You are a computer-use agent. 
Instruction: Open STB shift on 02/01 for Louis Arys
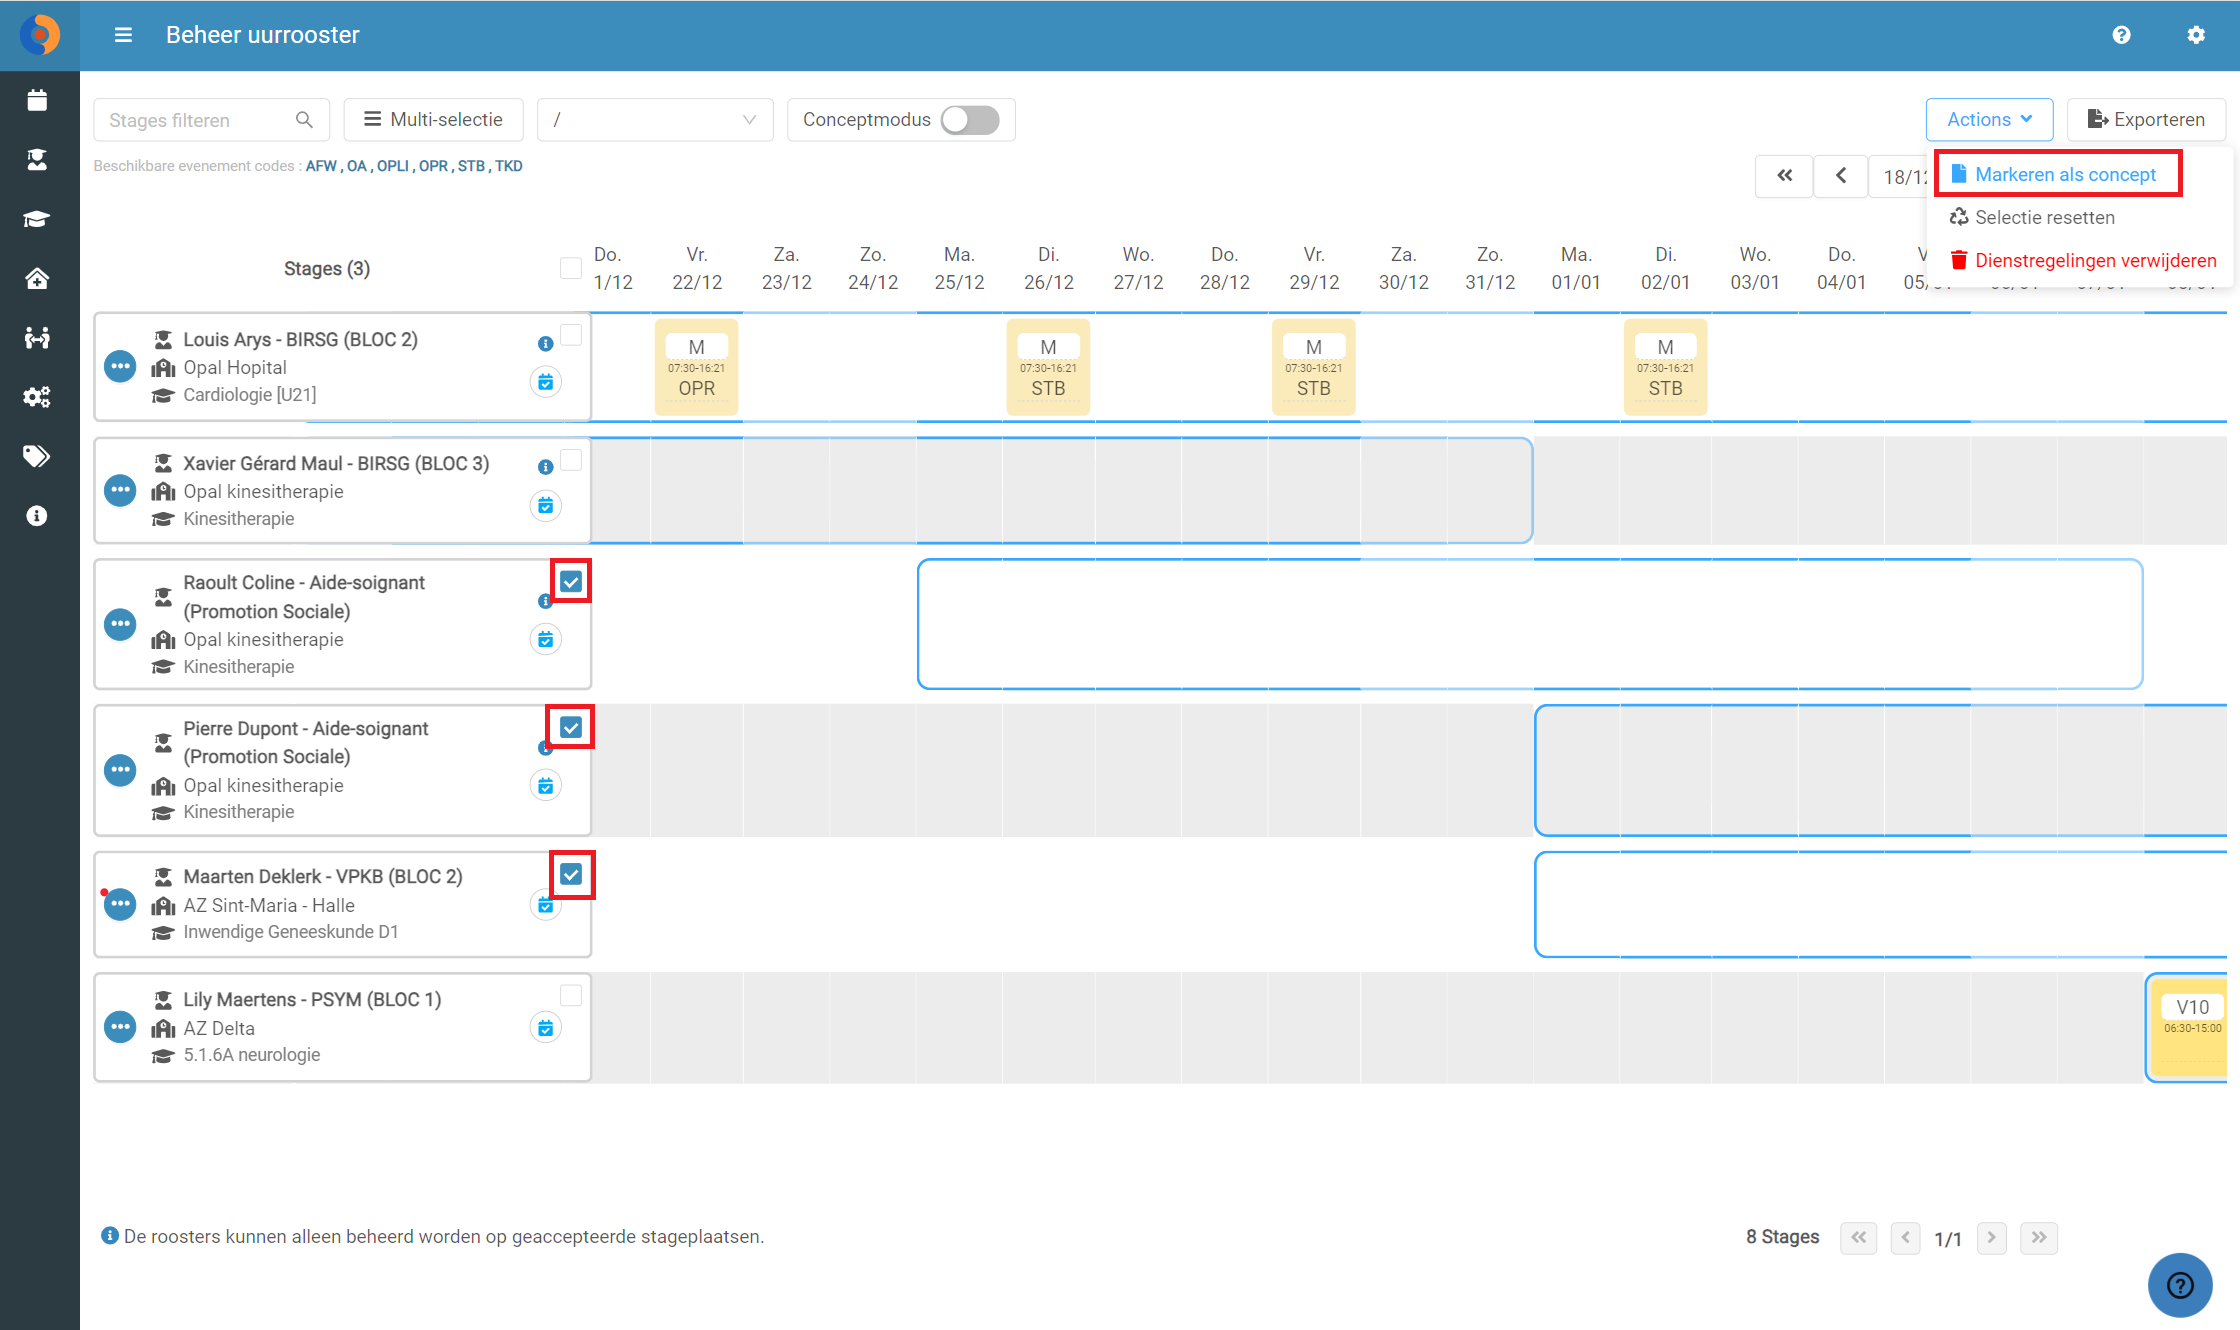(x=1665, y=367)
